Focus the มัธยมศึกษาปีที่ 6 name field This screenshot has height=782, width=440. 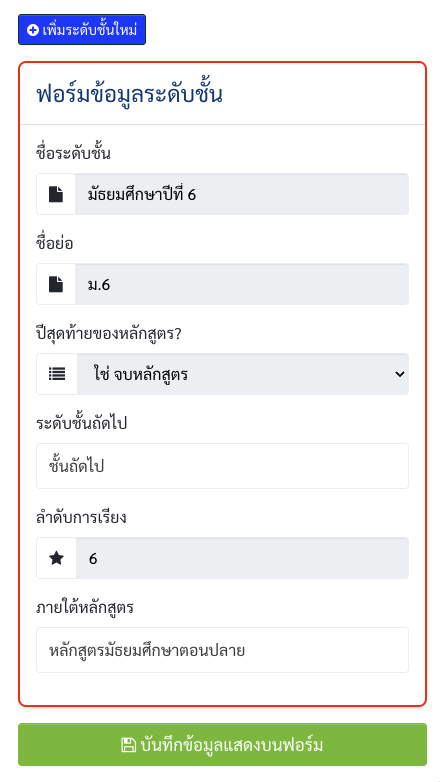[x=242, y=194]
